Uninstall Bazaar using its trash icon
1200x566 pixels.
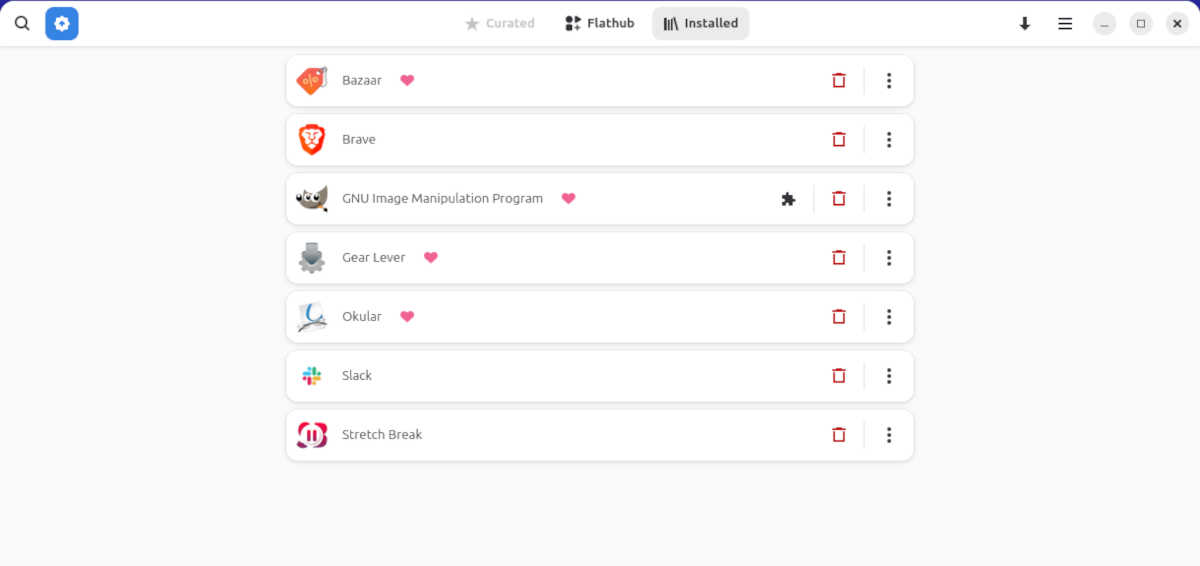click(839, 81)
